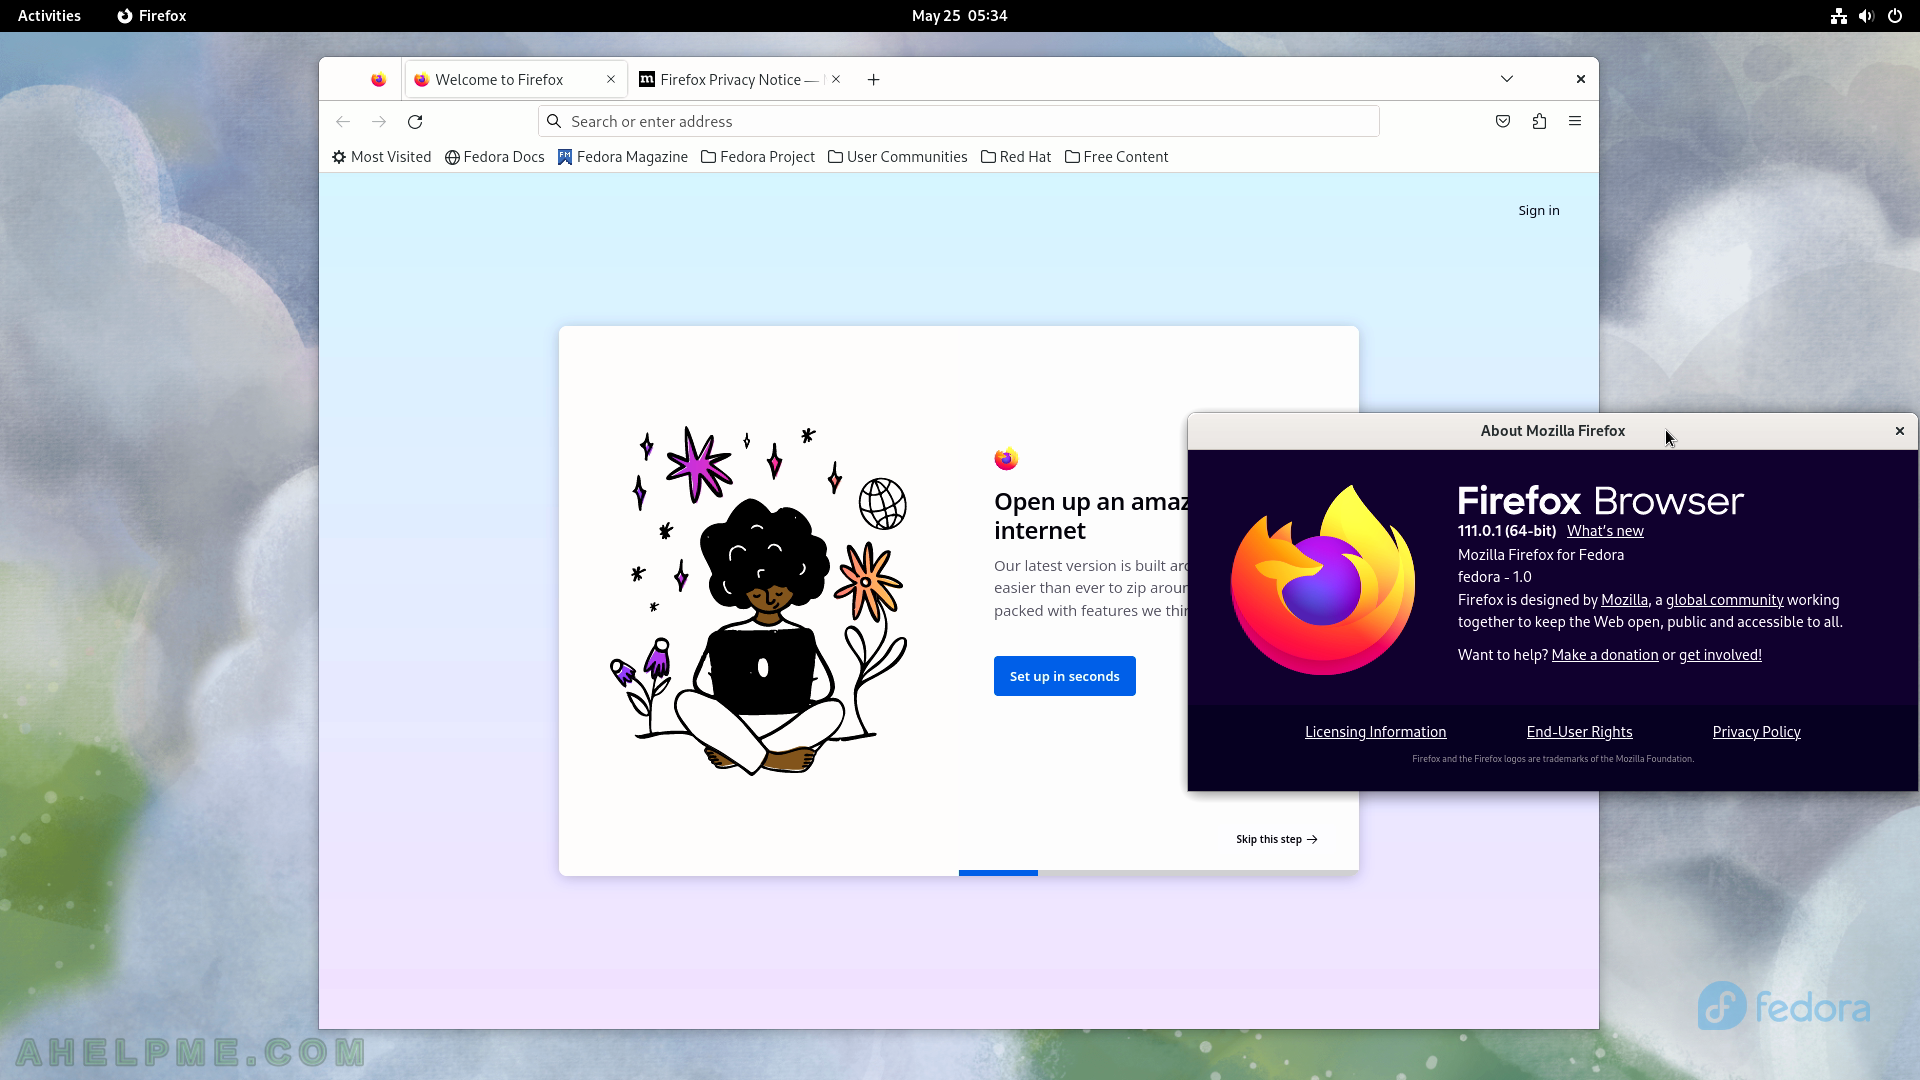This screenshot has width=1920, height=1080.
Task: Click the small Firefox logo above headline
Action: (1006, 459)
